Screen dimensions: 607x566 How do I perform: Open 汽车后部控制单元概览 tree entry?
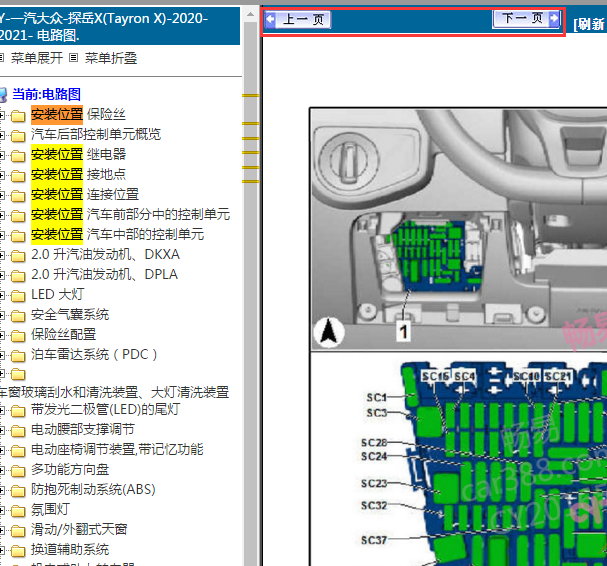(x=96, y=134)
